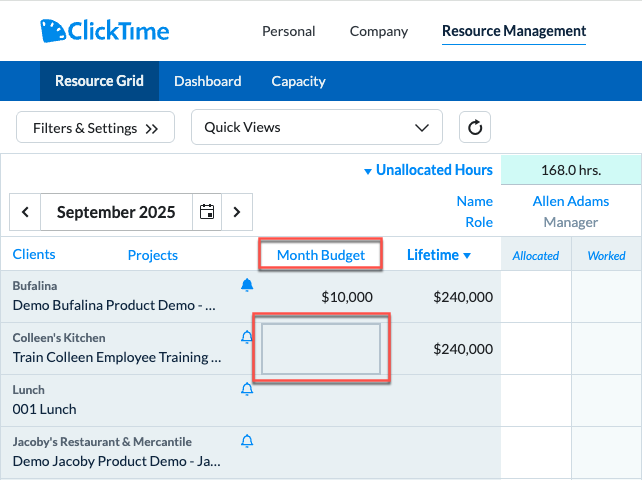Switch to the Resource Grid tab
Image resolution: width=642 pixels, height=480 pixels.
(x=99, y=81)
